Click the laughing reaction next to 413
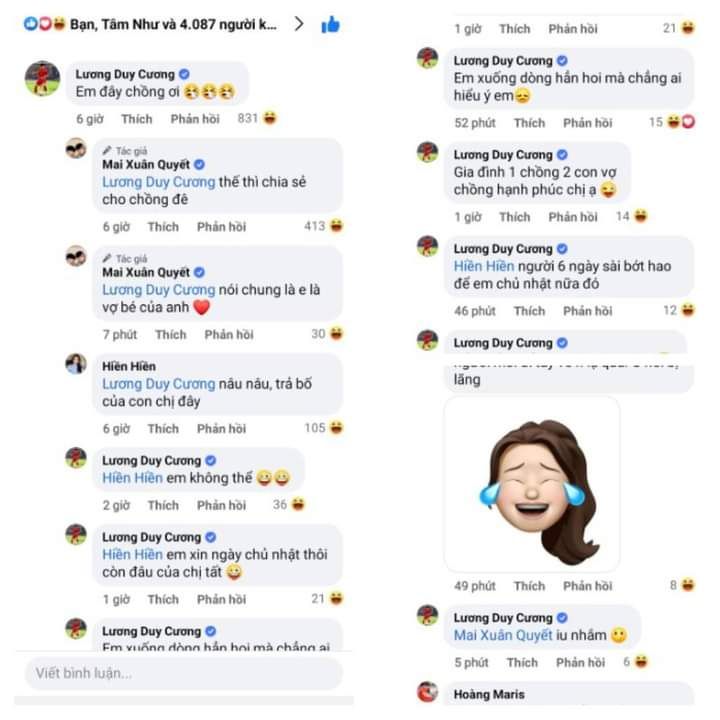The height and width of the screenshot is (720, 720). (336, 226)
